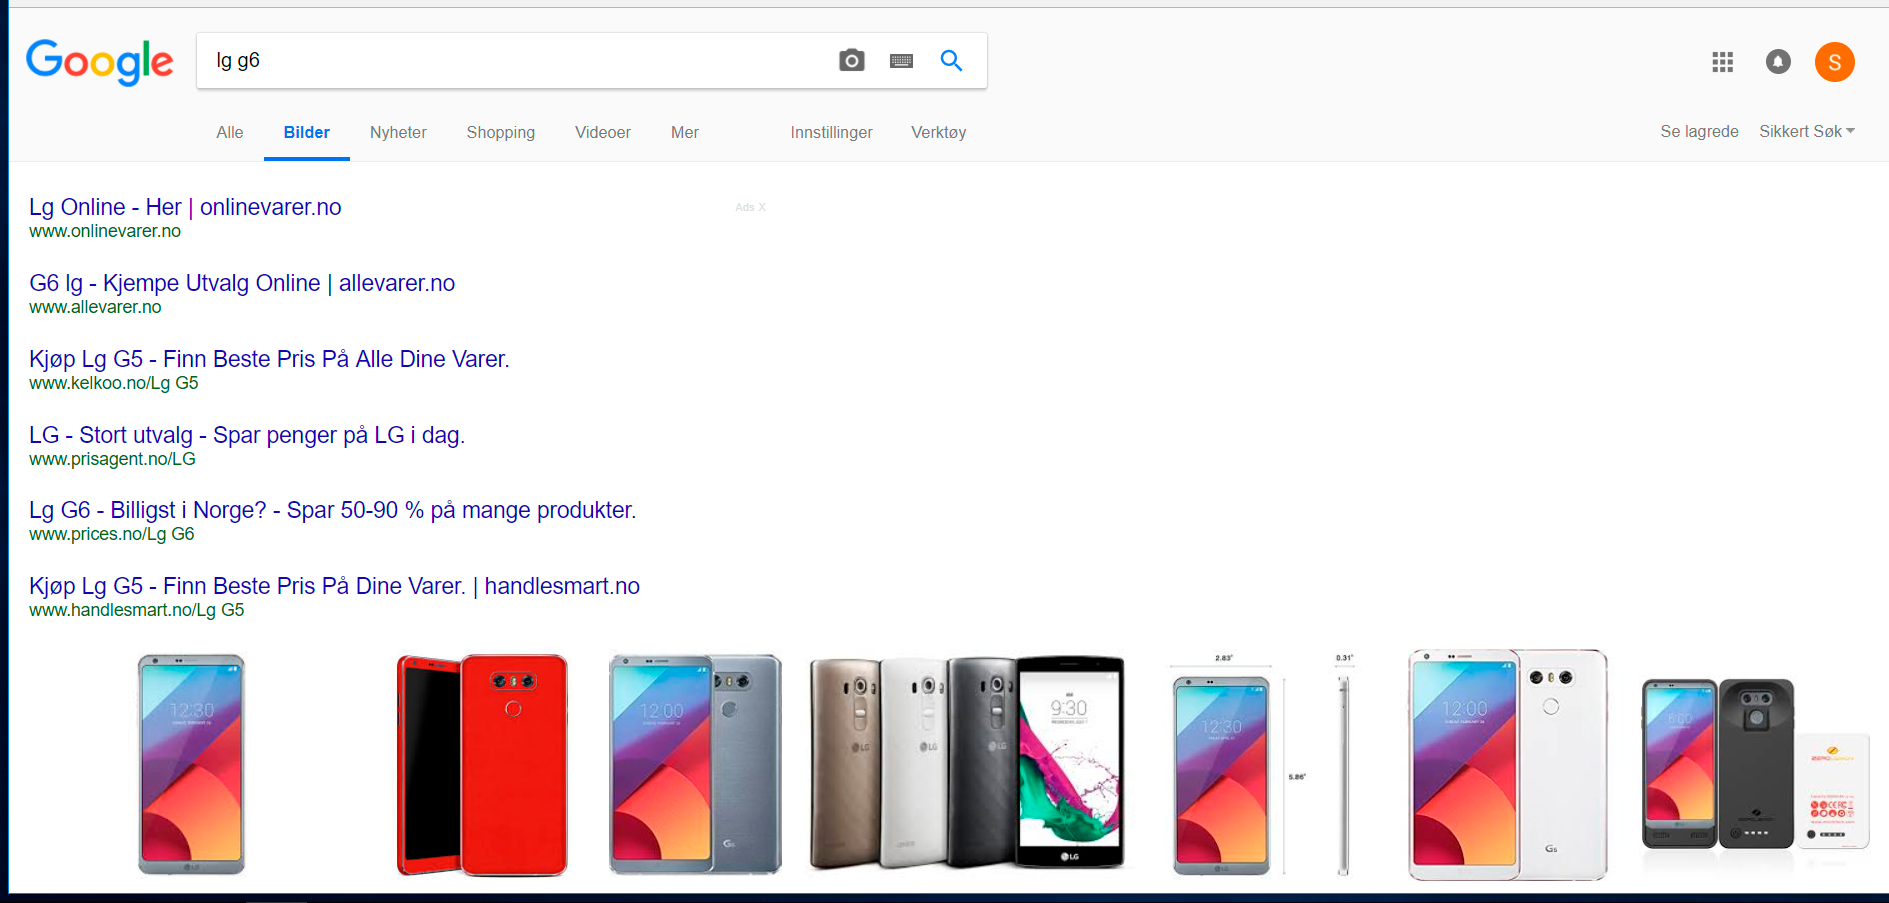Select the Bilder tab

point(306,132)
